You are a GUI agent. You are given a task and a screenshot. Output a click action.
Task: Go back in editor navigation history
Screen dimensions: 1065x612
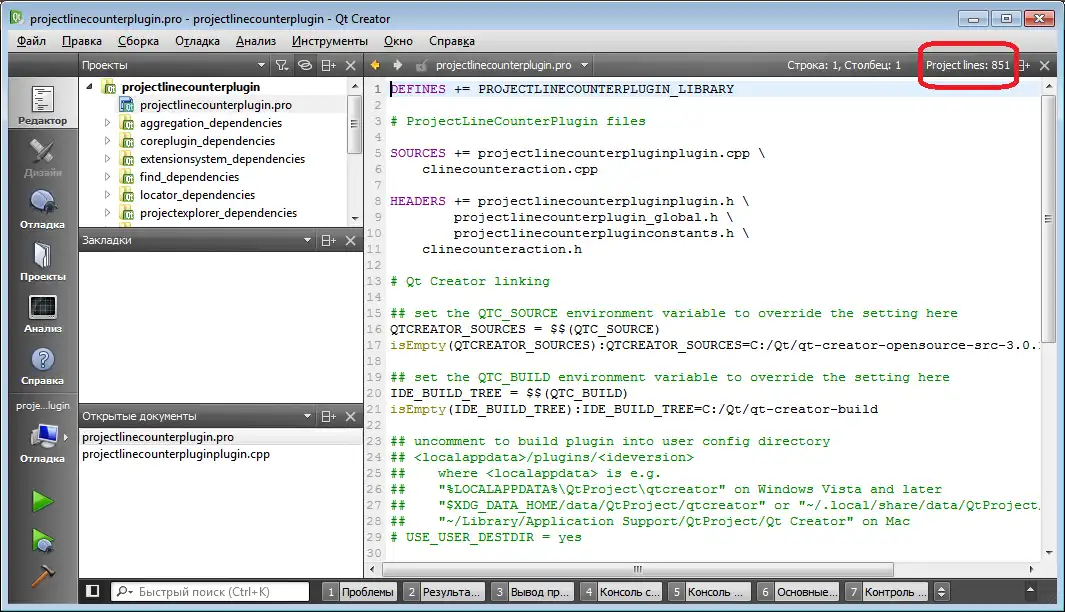[375, 65]
